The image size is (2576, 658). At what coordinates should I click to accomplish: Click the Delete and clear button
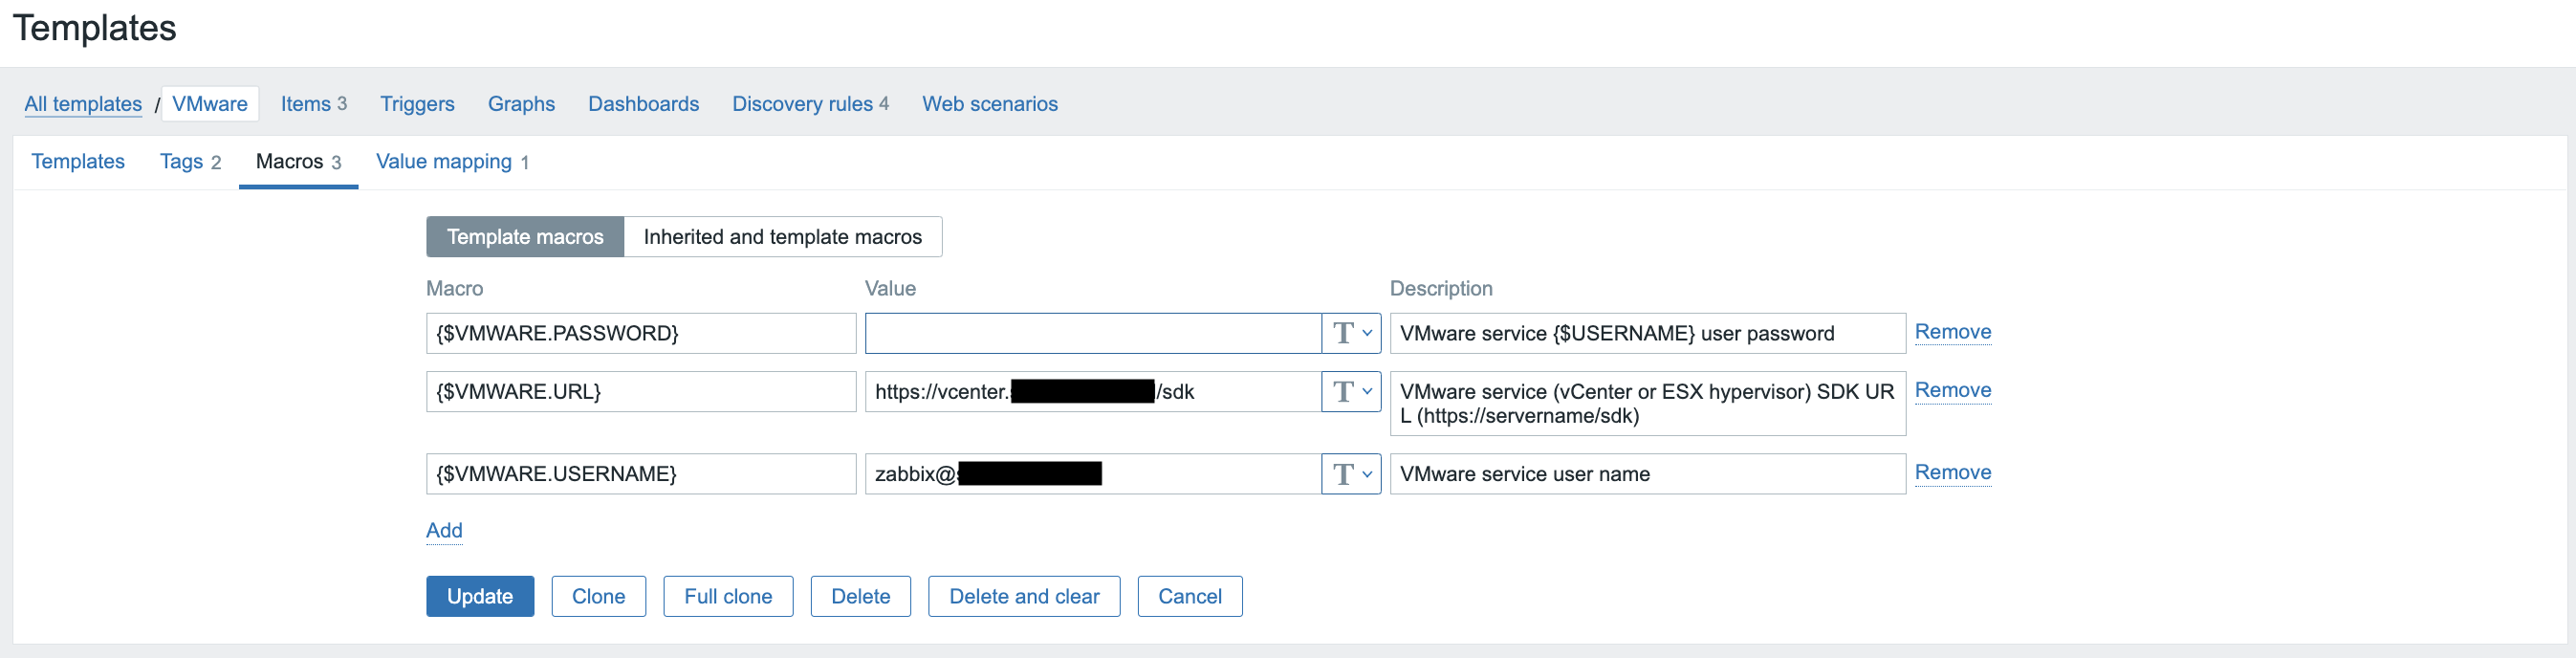click(1023, 596)
